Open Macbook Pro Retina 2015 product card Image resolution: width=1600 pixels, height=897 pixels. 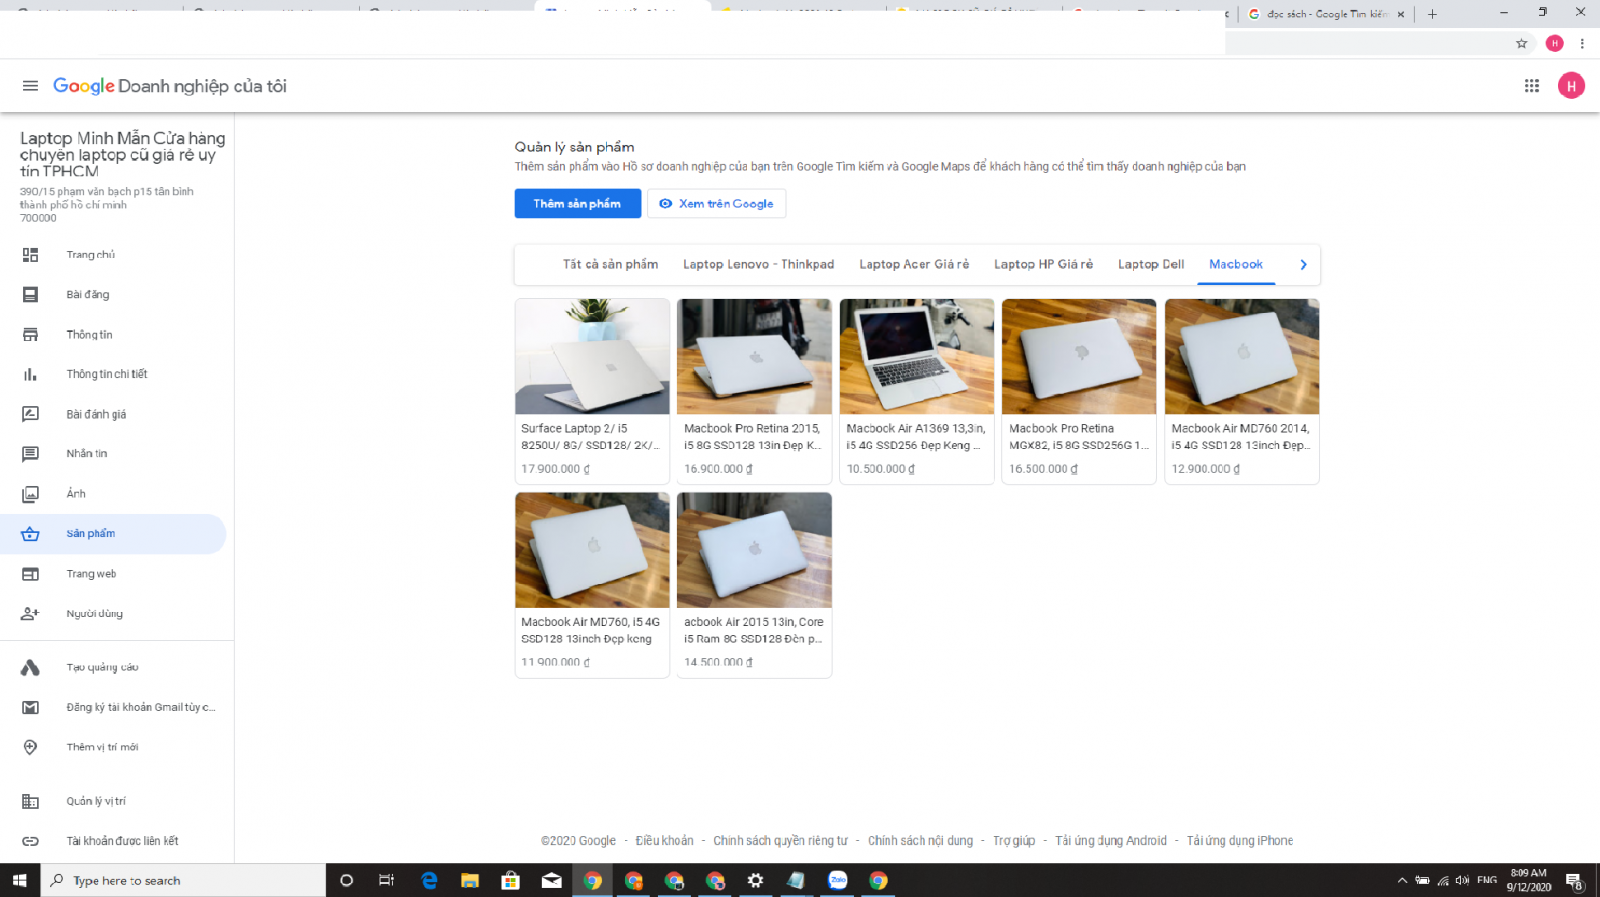coord(754,391)
